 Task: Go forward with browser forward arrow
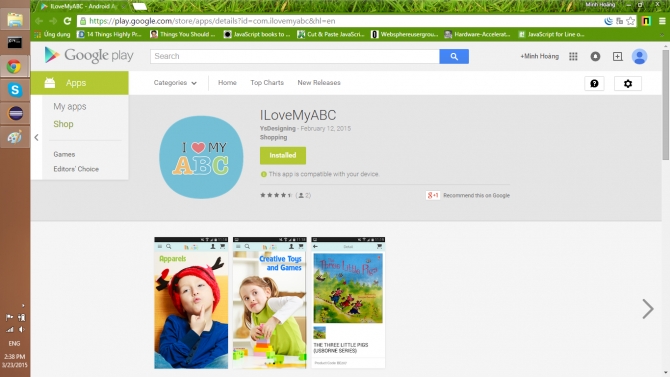pyautogui.click(x=53, y=21)
